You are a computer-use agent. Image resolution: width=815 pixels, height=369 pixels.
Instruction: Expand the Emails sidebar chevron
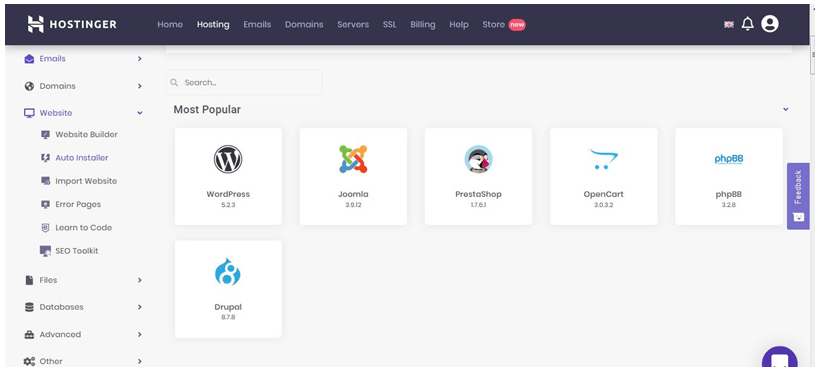tap(139, 59)
